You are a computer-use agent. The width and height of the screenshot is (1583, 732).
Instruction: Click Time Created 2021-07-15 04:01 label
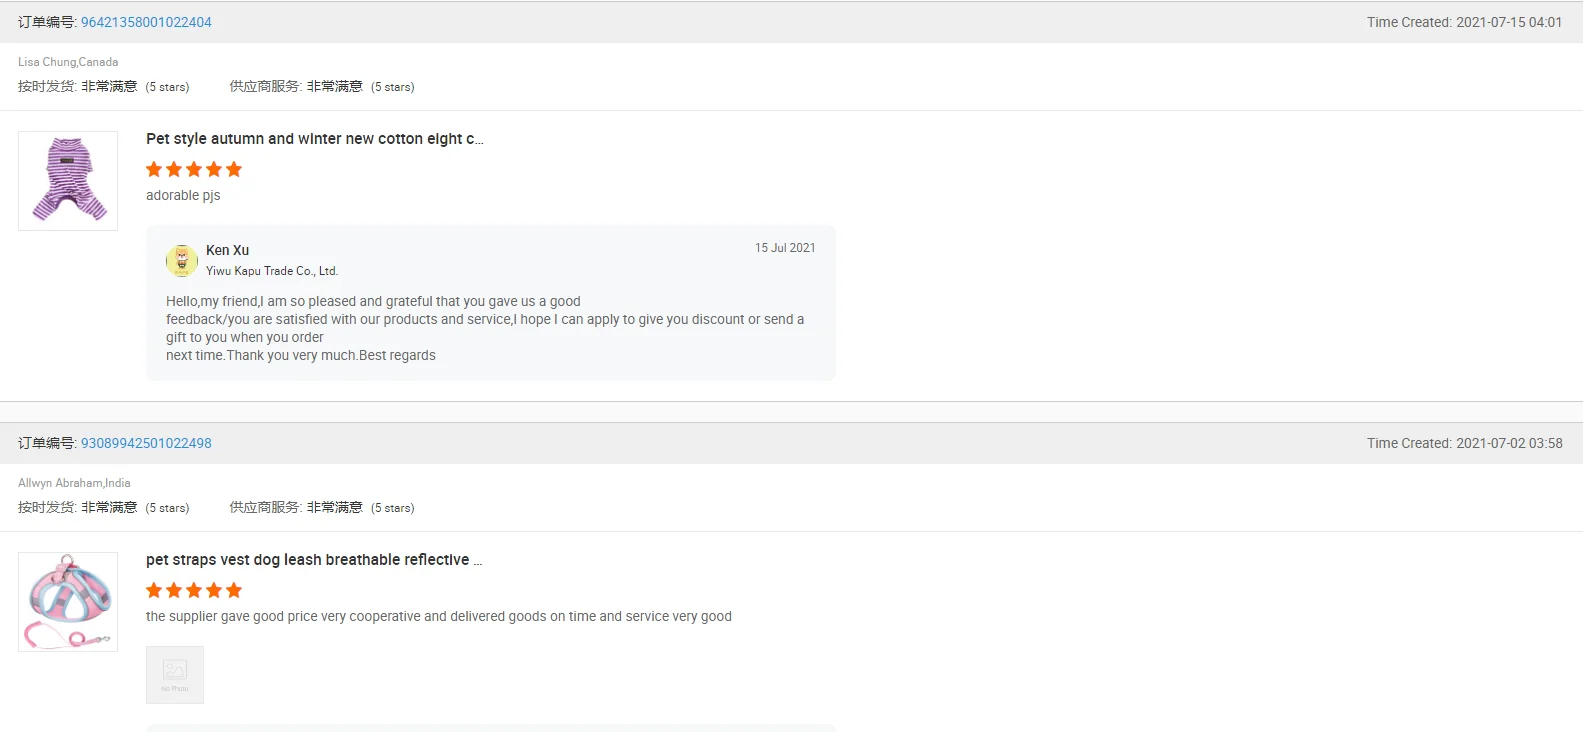click(x=1464, y=22)
